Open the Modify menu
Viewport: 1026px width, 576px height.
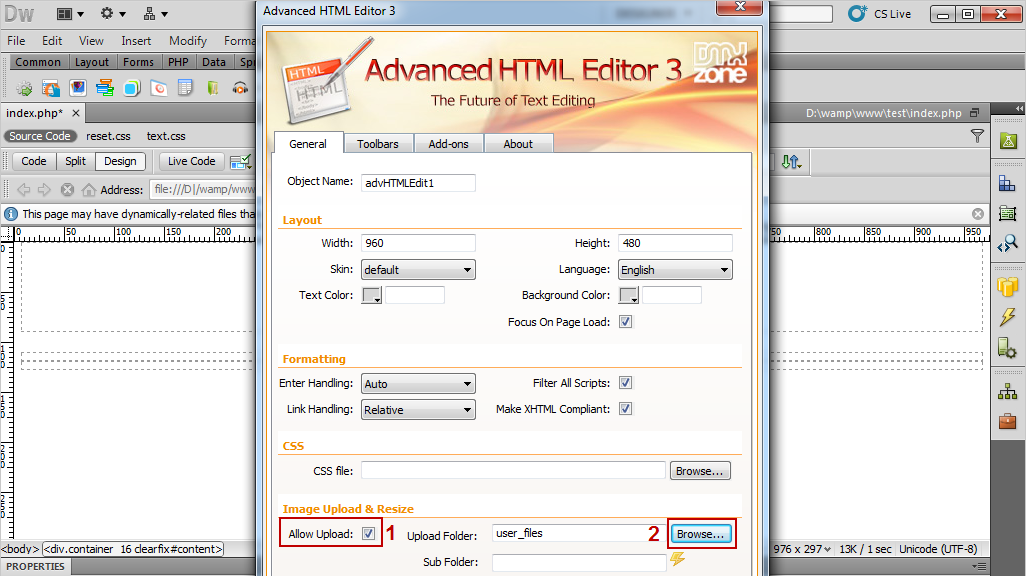[188, 41]
